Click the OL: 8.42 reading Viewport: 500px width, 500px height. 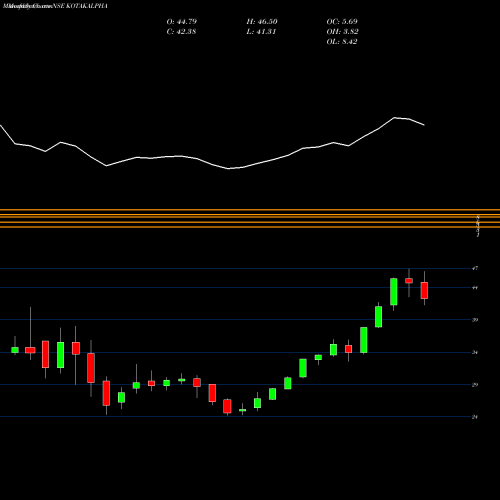click(342, 42)
